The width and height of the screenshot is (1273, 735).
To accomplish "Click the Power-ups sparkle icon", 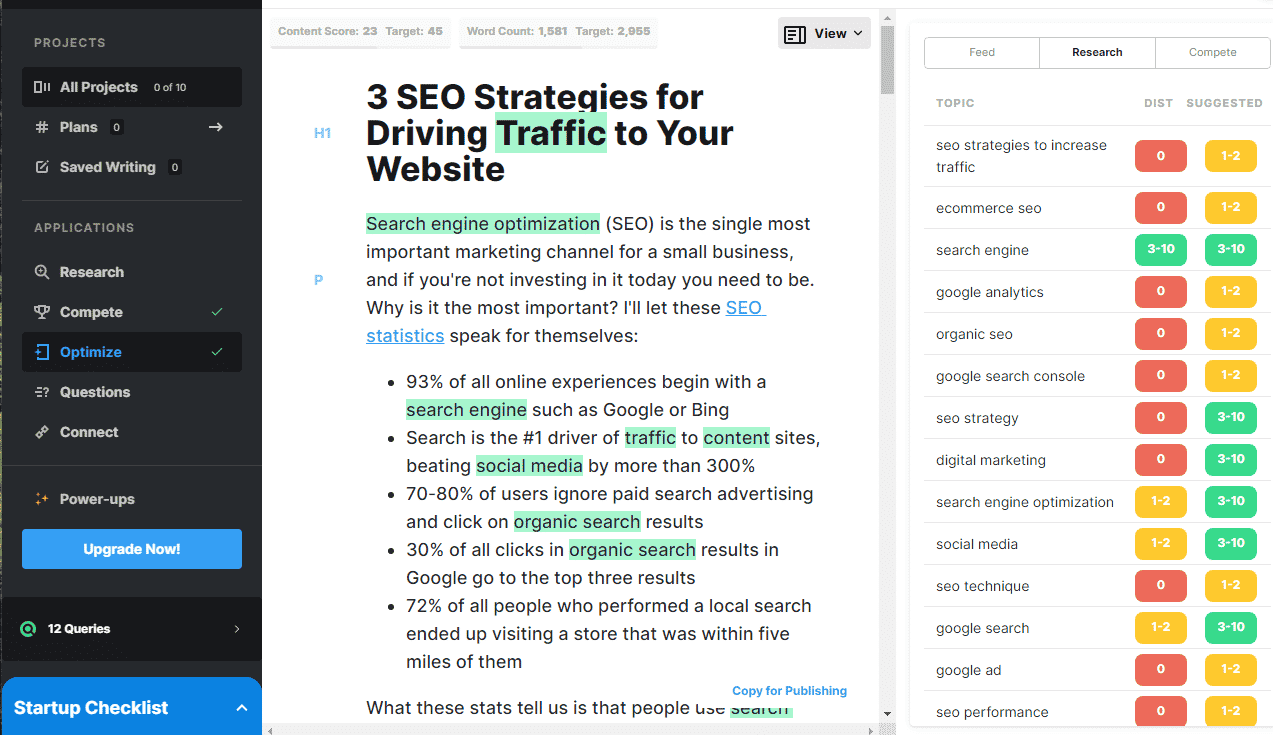I will tap(42, 499).
